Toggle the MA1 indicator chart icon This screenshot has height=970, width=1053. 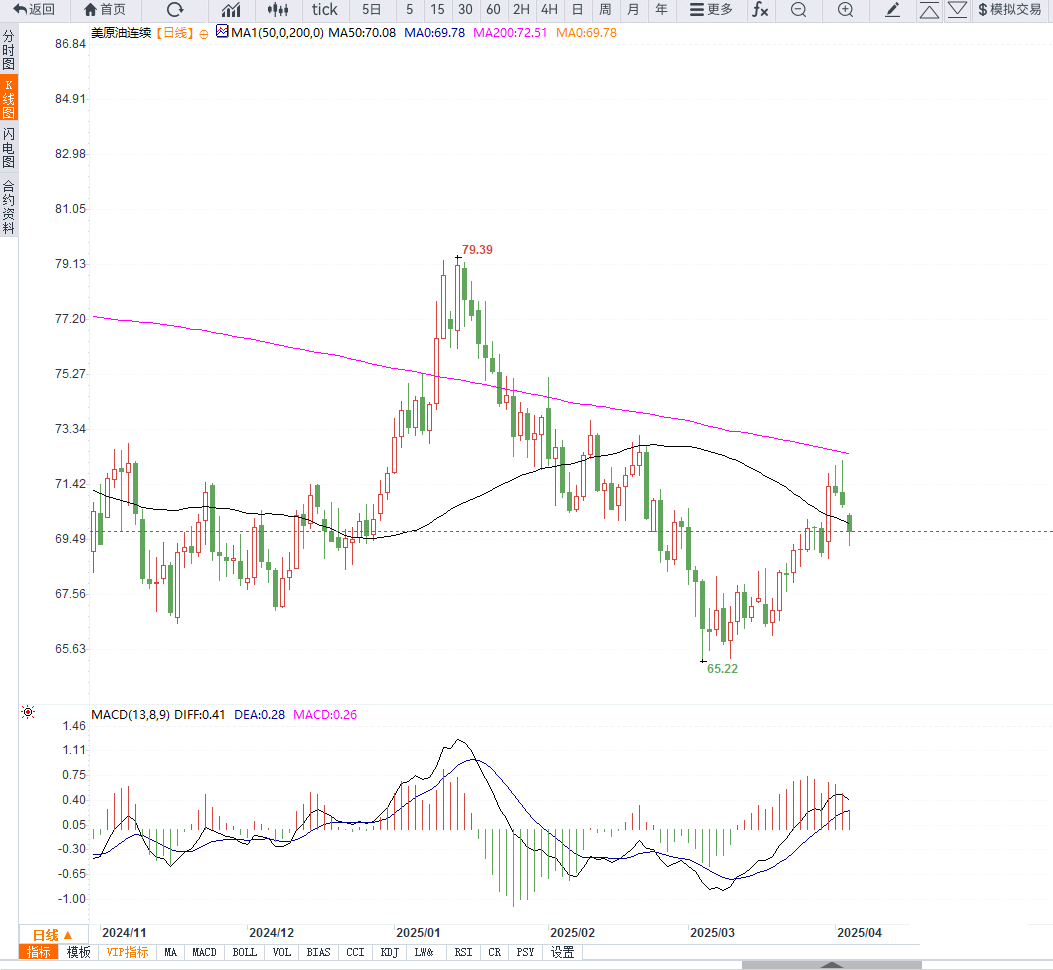click(x=222, y=32)
